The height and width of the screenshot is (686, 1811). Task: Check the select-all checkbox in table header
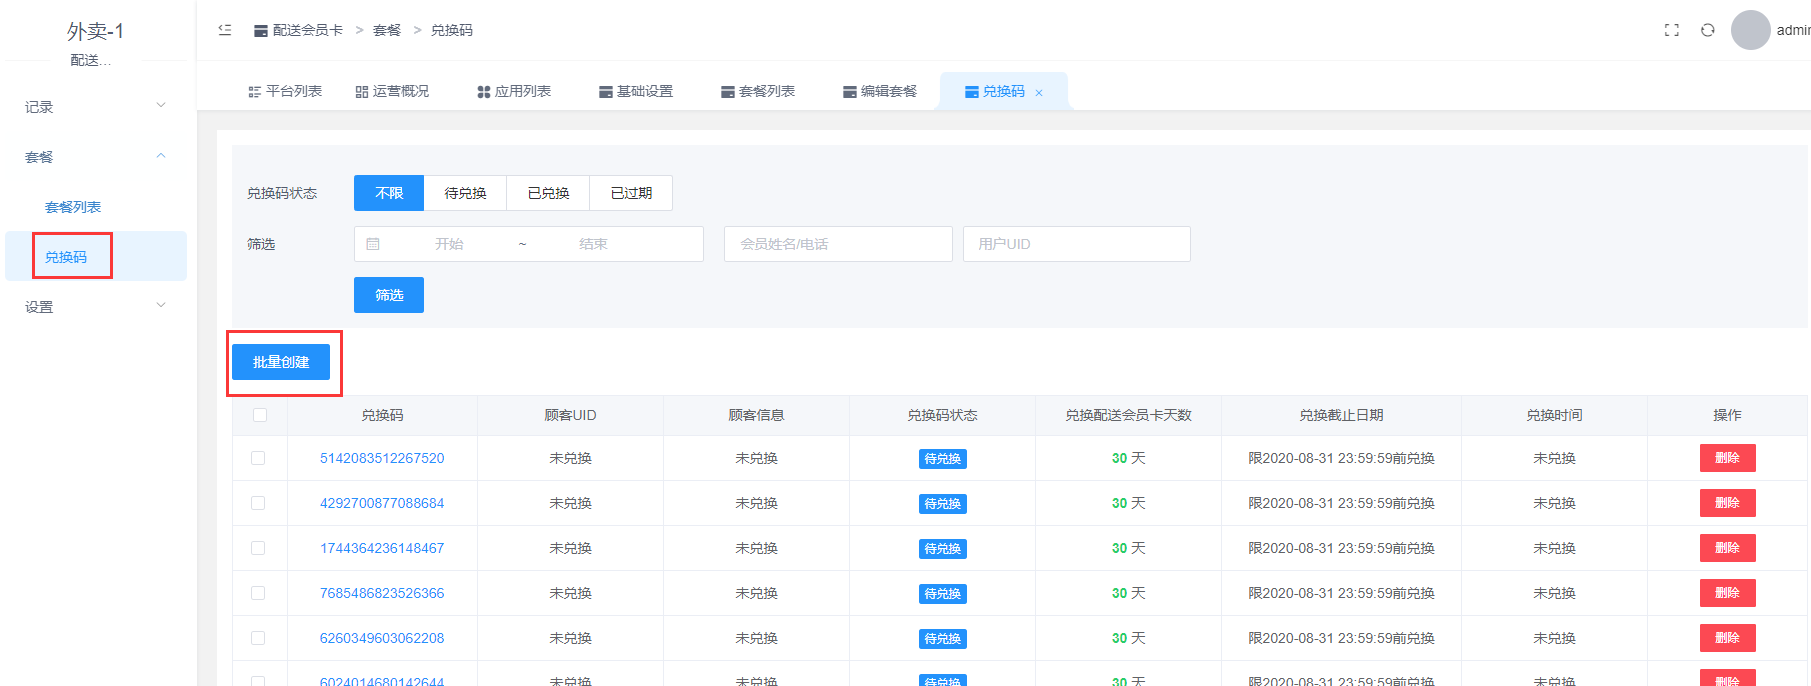click(260, 415)
